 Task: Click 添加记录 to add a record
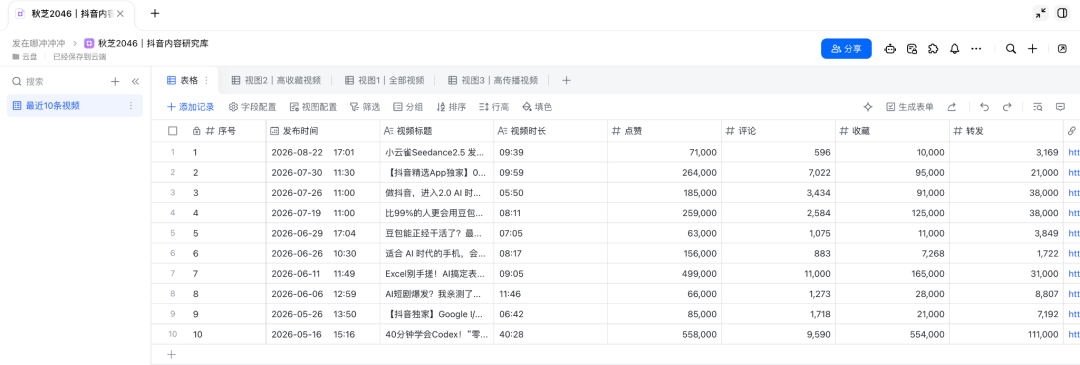click(190, 107)
